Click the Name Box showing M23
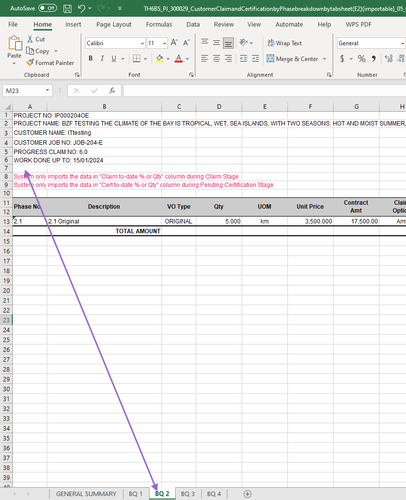This screenshot has width=406, height=500. click(27, 90)
